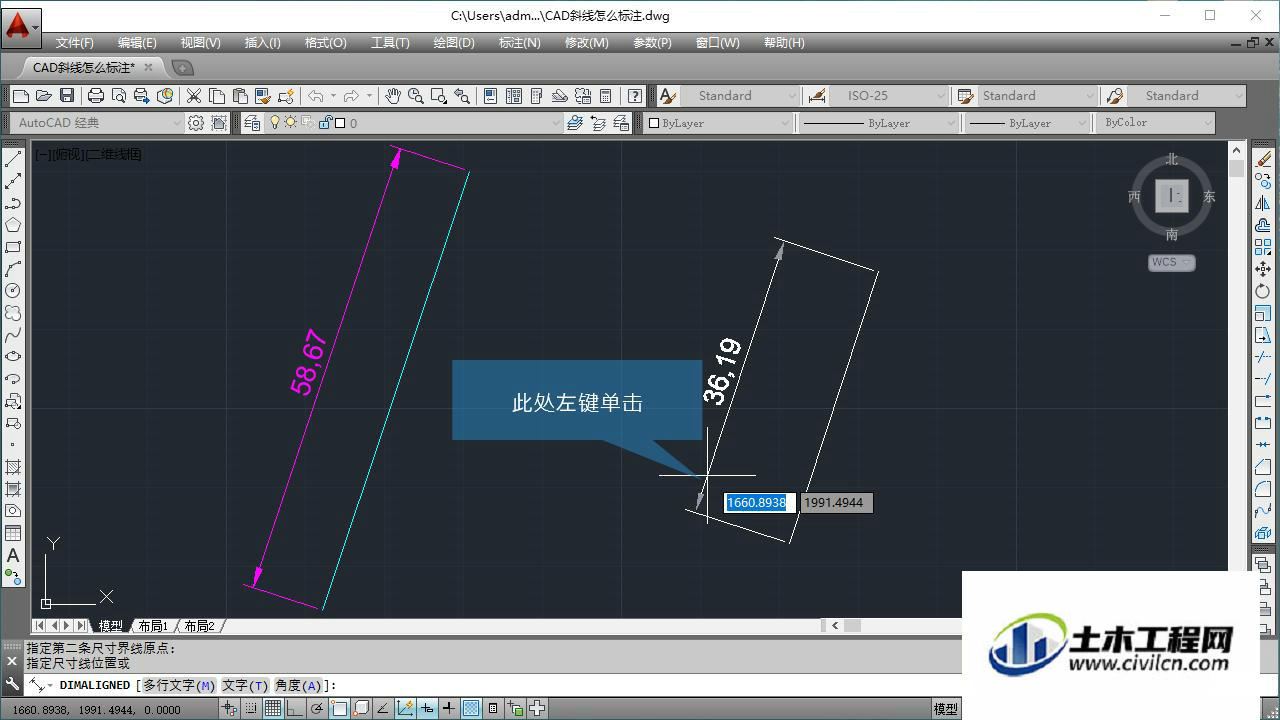Close the CAD斜线怎么标注 drawing tab
This screenshot has width=1280, height=720.
click(149, 67)
